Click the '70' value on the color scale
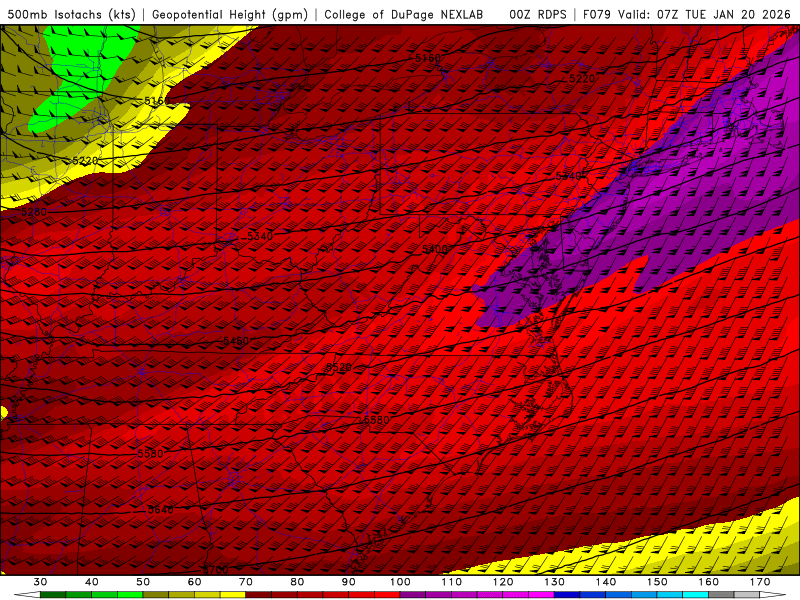The width and height of the screenshot is (800, 600). [x=246, y=582]
